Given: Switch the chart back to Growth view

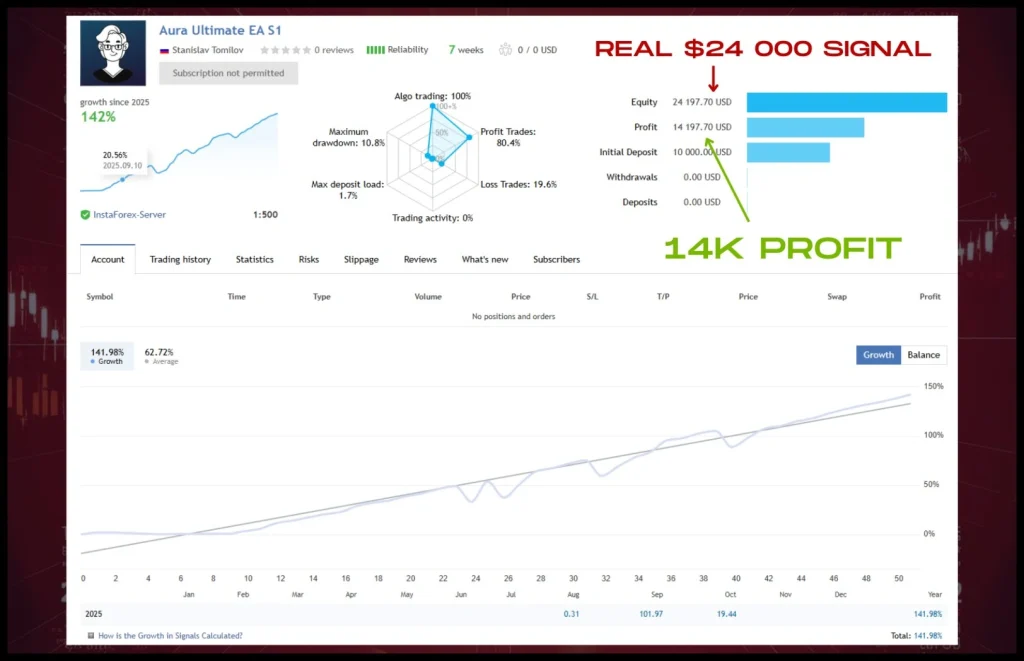Looking at the screenshot, I should [x=877, y=355].
